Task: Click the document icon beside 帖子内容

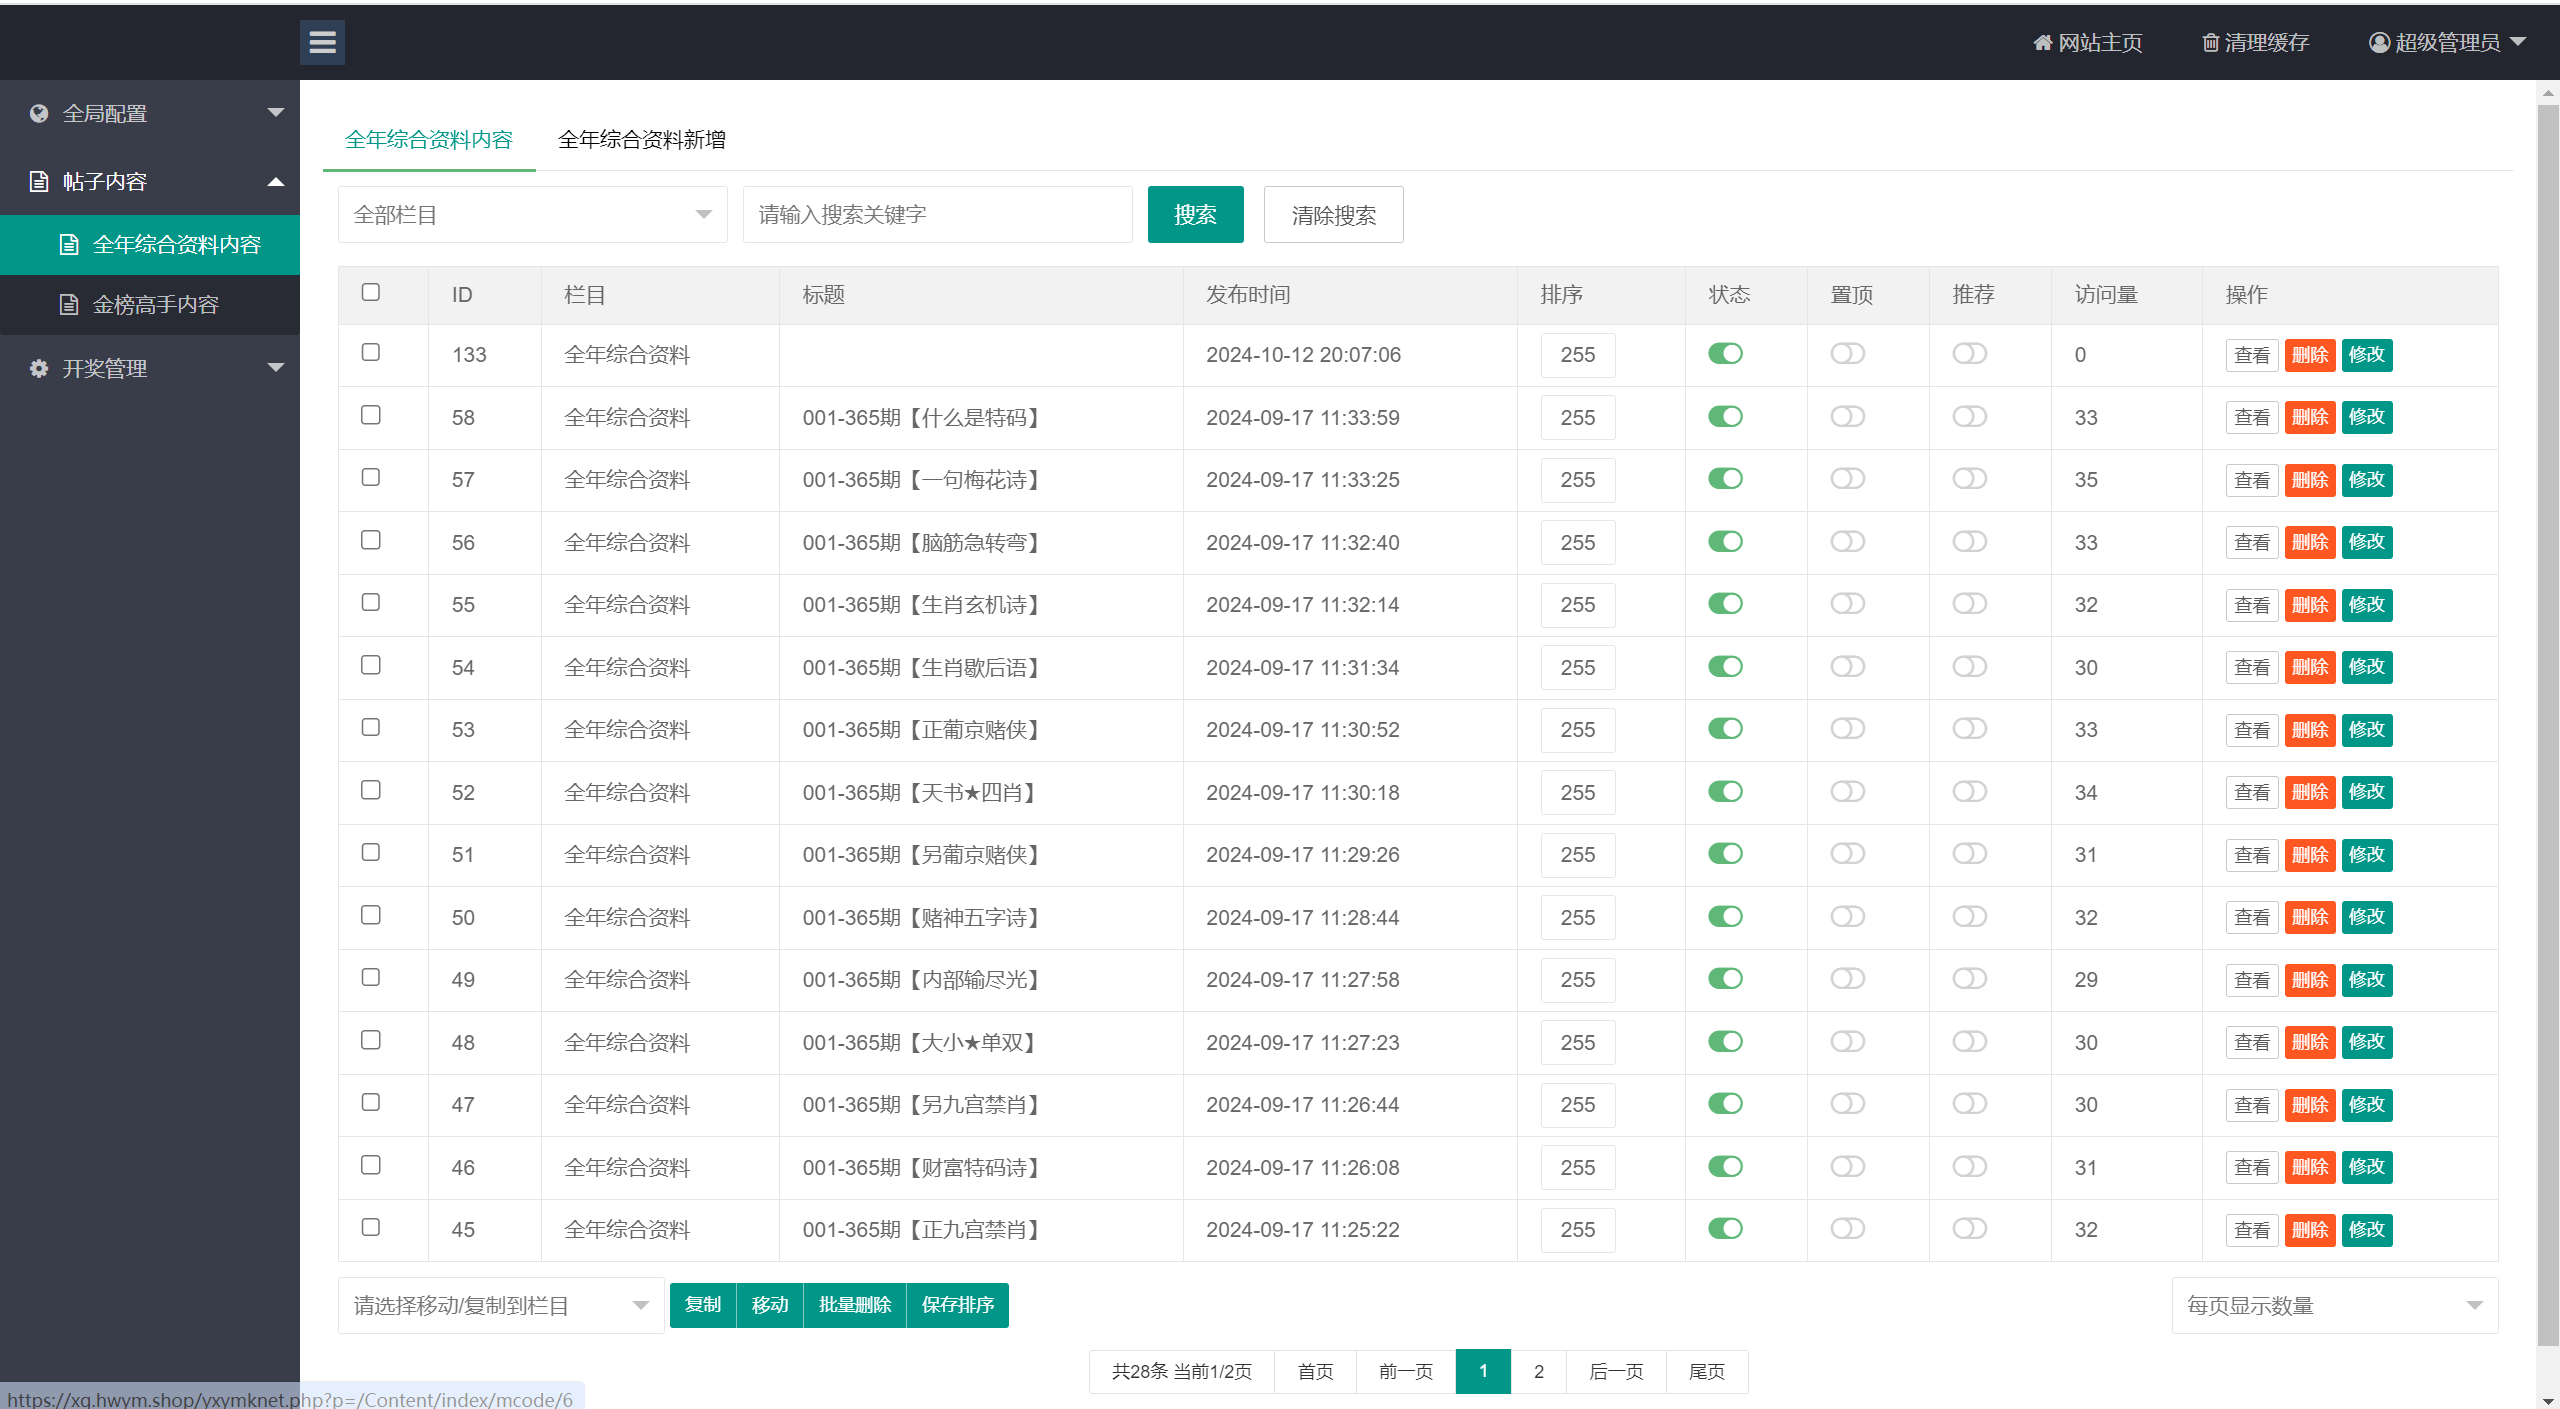Action: [x=39, y=182]
